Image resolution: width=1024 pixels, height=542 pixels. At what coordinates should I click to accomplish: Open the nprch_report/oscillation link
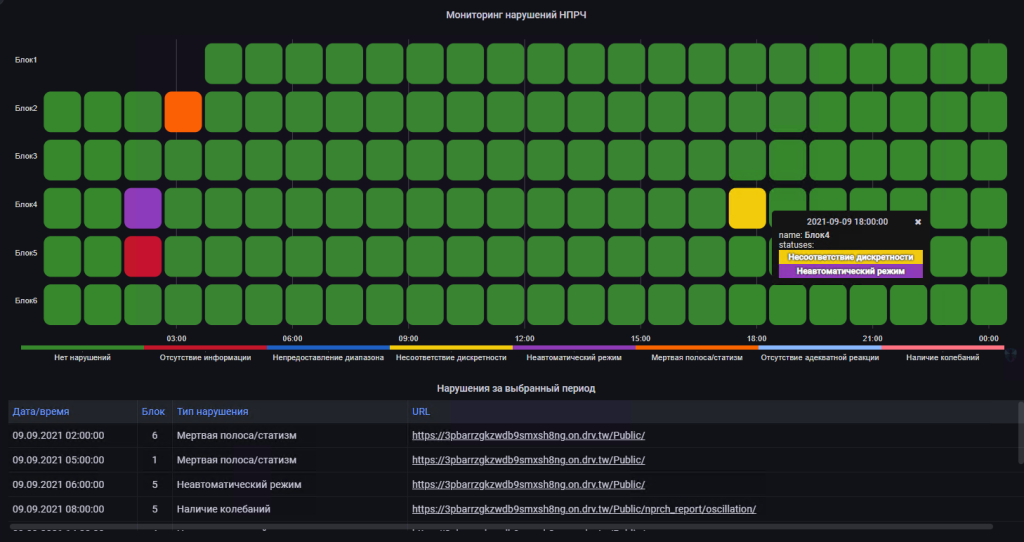point(583,509)
